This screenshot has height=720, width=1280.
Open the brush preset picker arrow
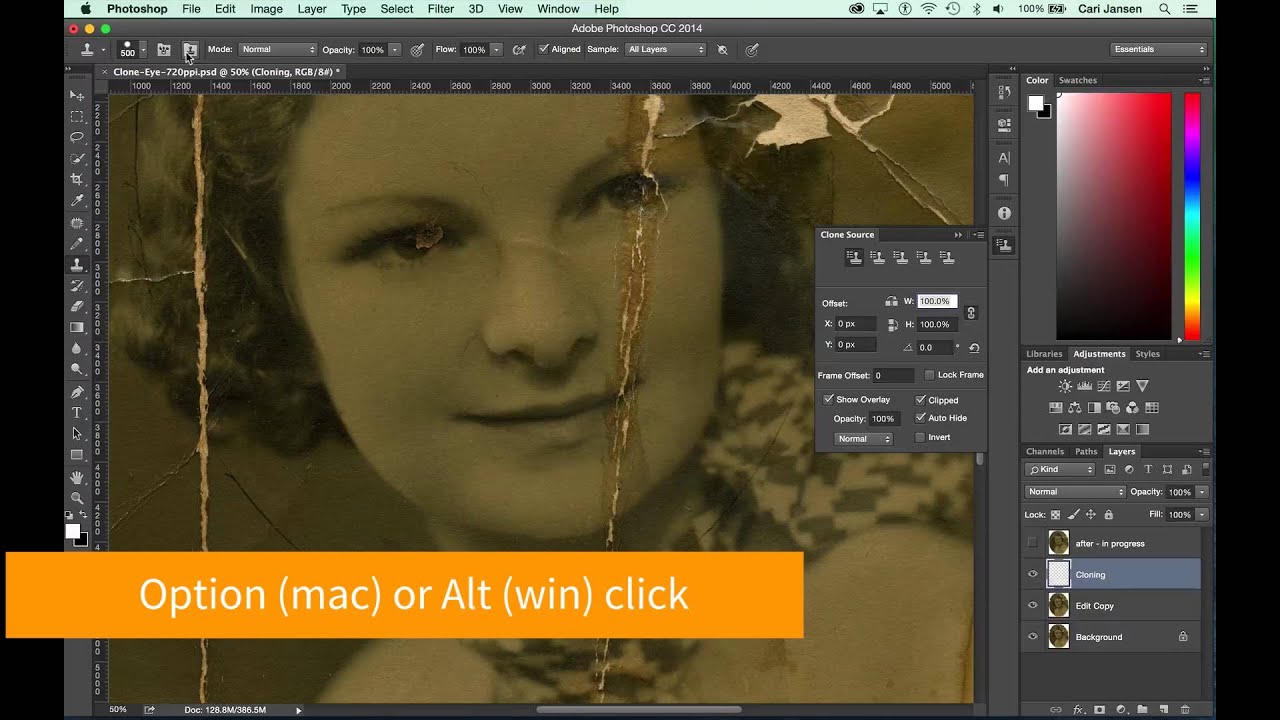point(143,49)
